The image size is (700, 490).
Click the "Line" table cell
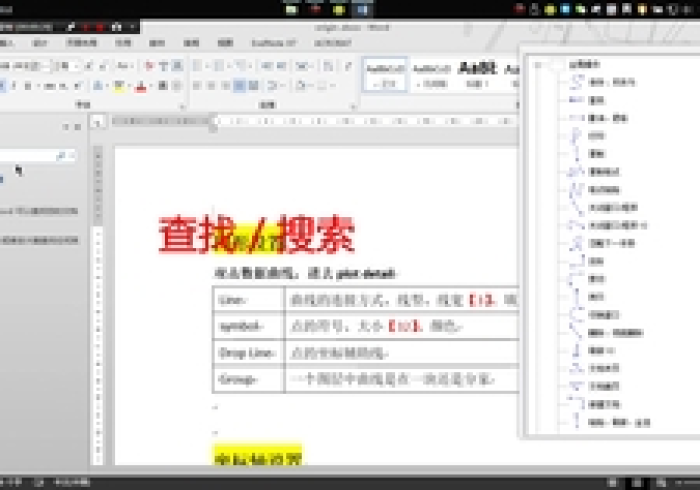click(x=248, y=299)
